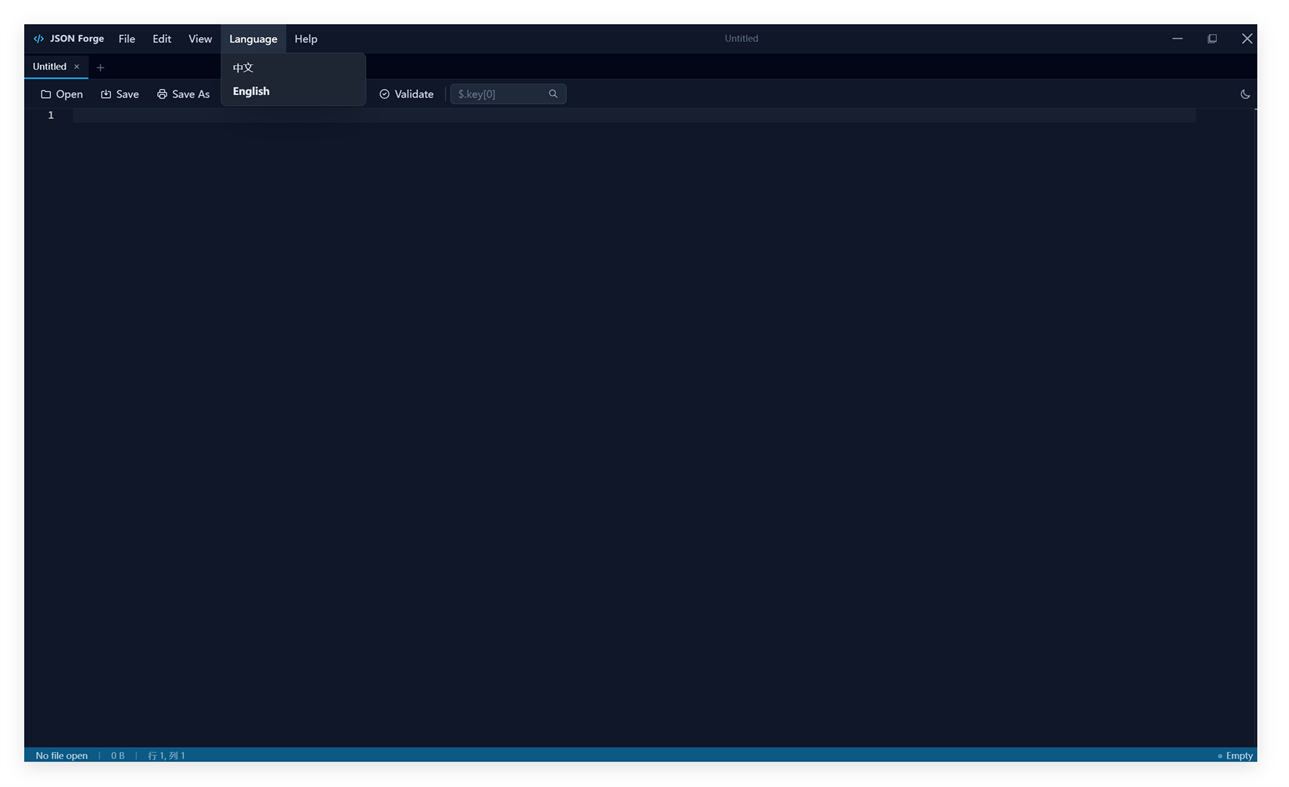1289x787 pixels.
Task: Close the JSON Forge window
Action: point(1247,39)
